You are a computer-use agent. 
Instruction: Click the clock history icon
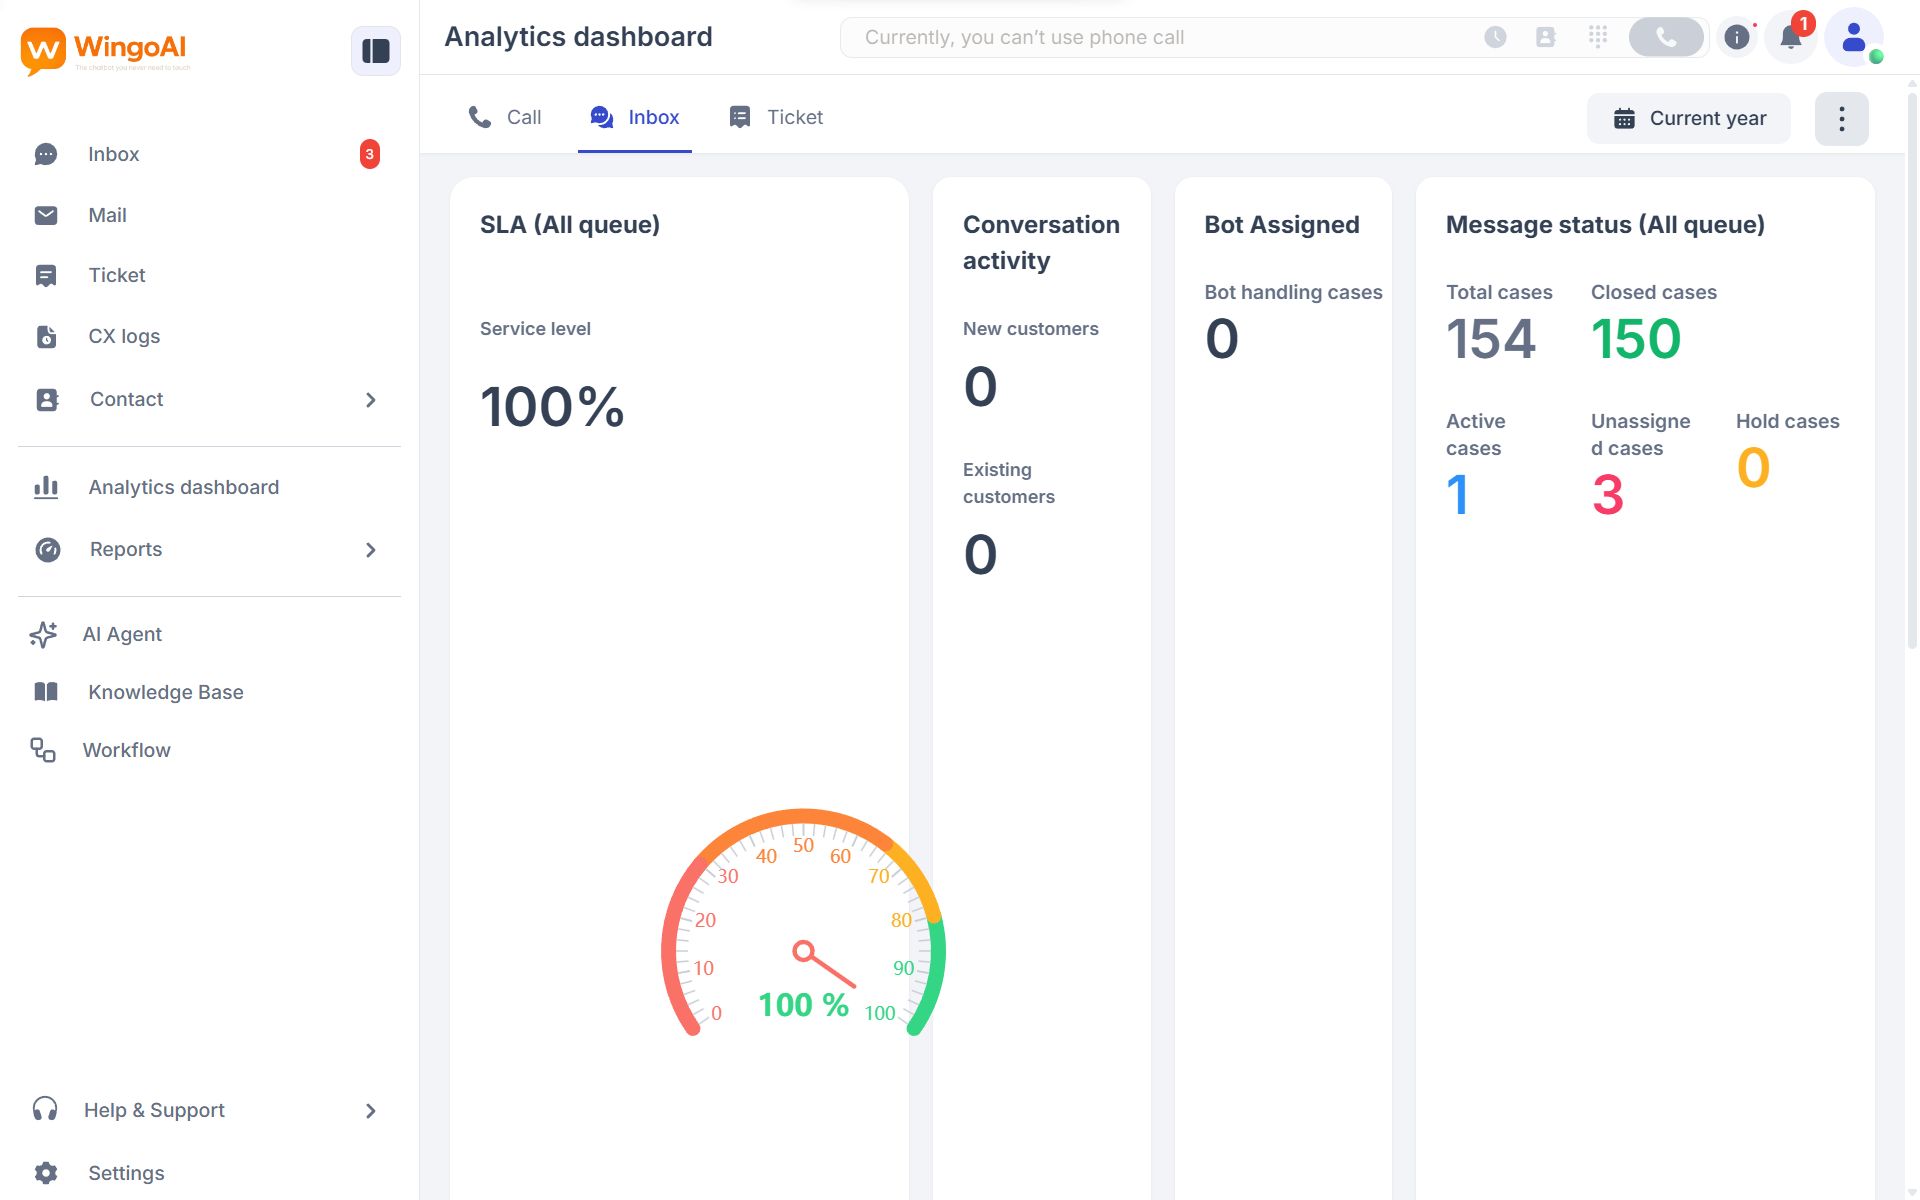tap(1495, 37)
